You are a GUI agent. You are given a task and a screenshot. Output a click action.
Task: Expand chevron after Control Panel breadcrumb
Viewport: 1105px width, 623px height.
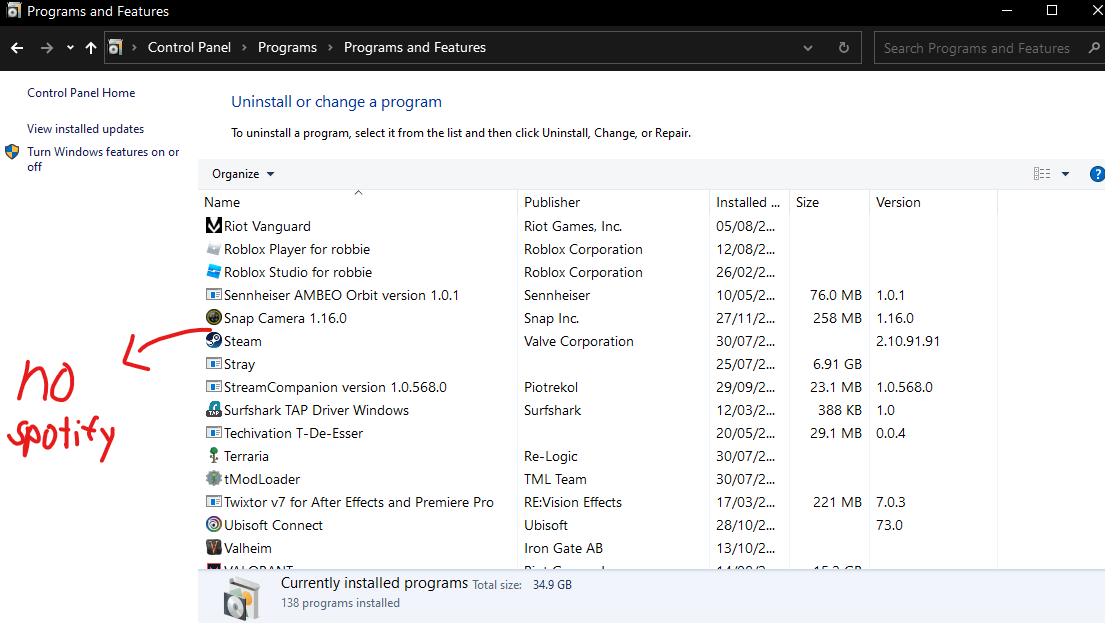(x=245, y=48)
